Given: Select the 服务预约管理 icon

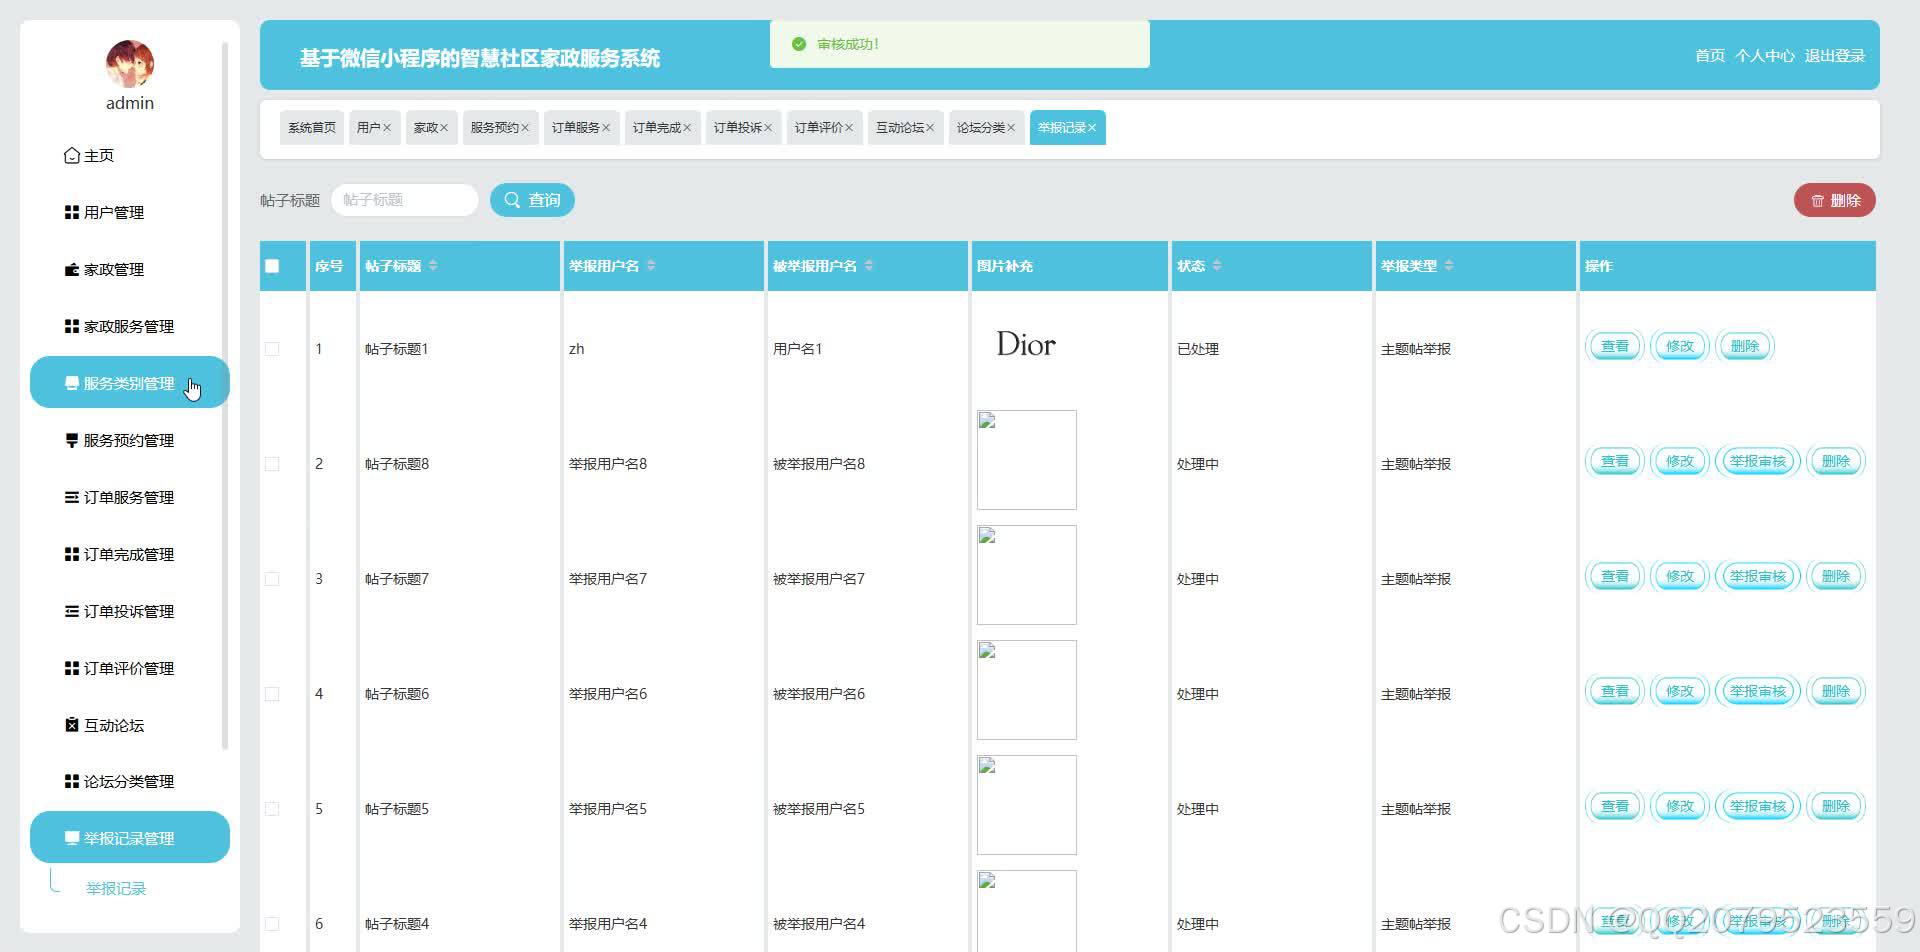Looking at the screenshot, I should (x=71, y=440).
